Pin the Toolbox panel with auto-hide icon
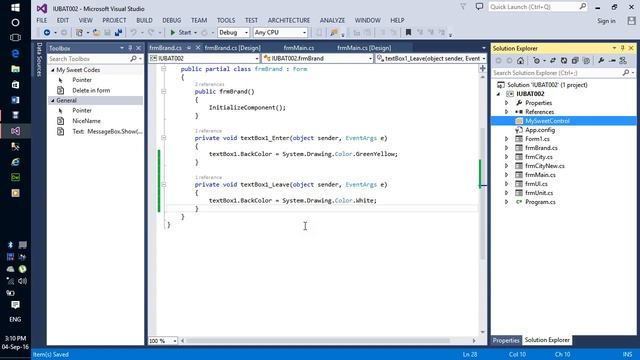The image size is (640, 360). pos(130,48)
